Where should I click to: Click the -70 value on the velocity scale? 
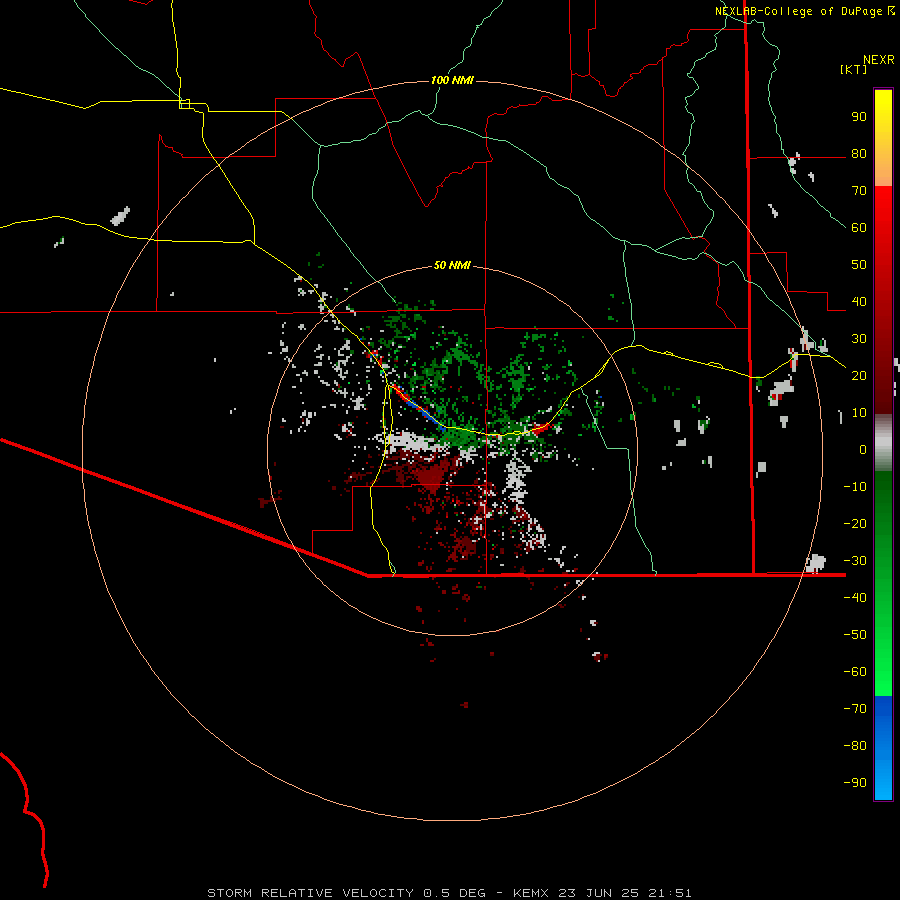tap(855, 708)
